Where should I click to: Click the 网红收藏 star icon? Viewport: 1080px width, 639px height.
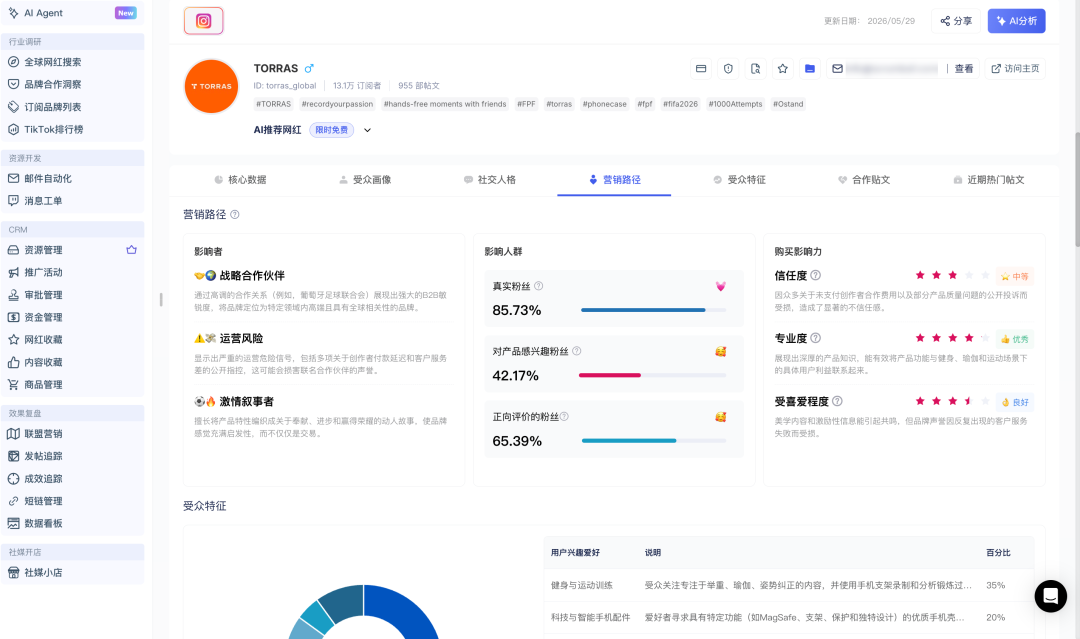coord(13,339)
